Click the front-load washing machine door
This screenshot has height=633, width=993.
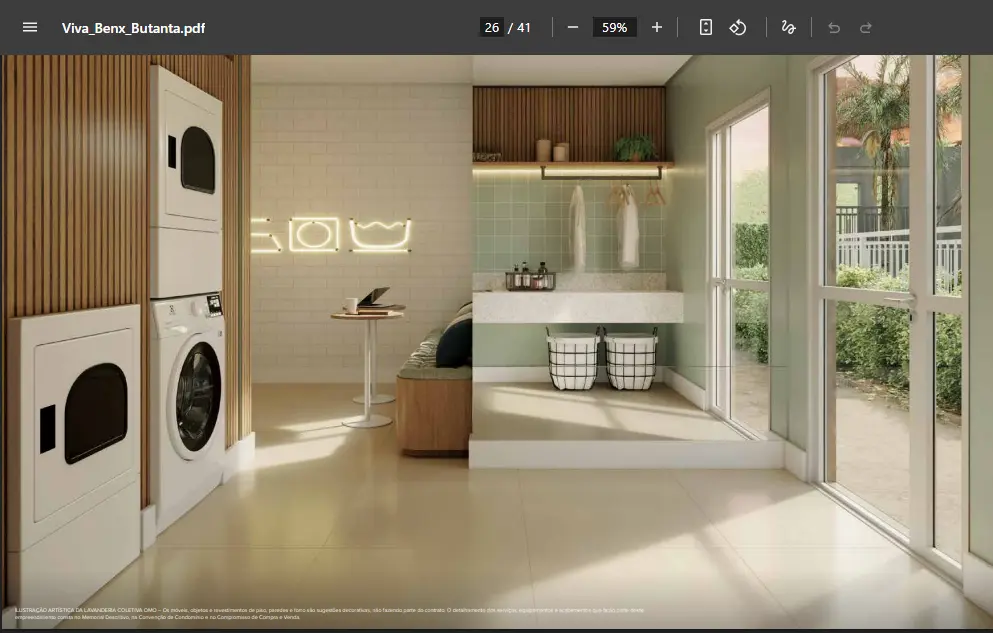(196, 387)
